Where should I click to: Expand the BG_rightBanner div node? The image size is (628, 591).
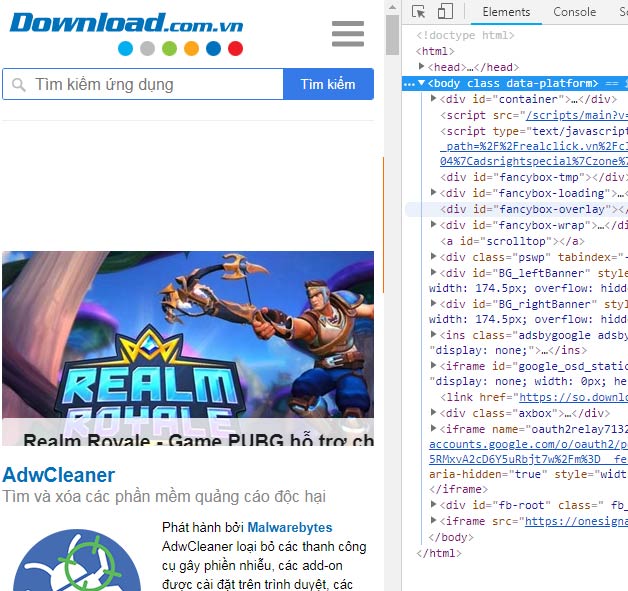(433, 303)
